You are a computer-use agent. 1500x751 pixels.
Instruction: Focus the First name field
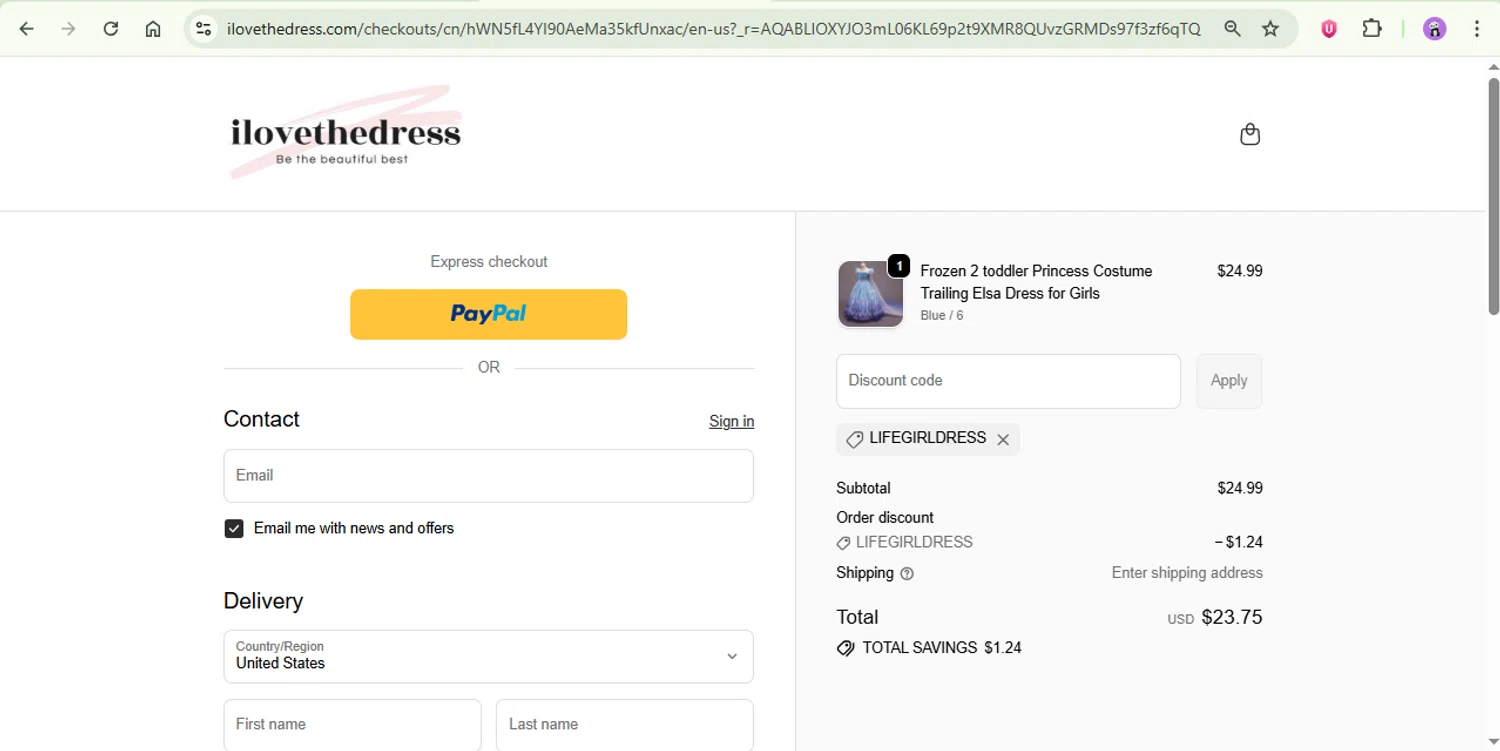pyautogui.click(x=352, y=725)
